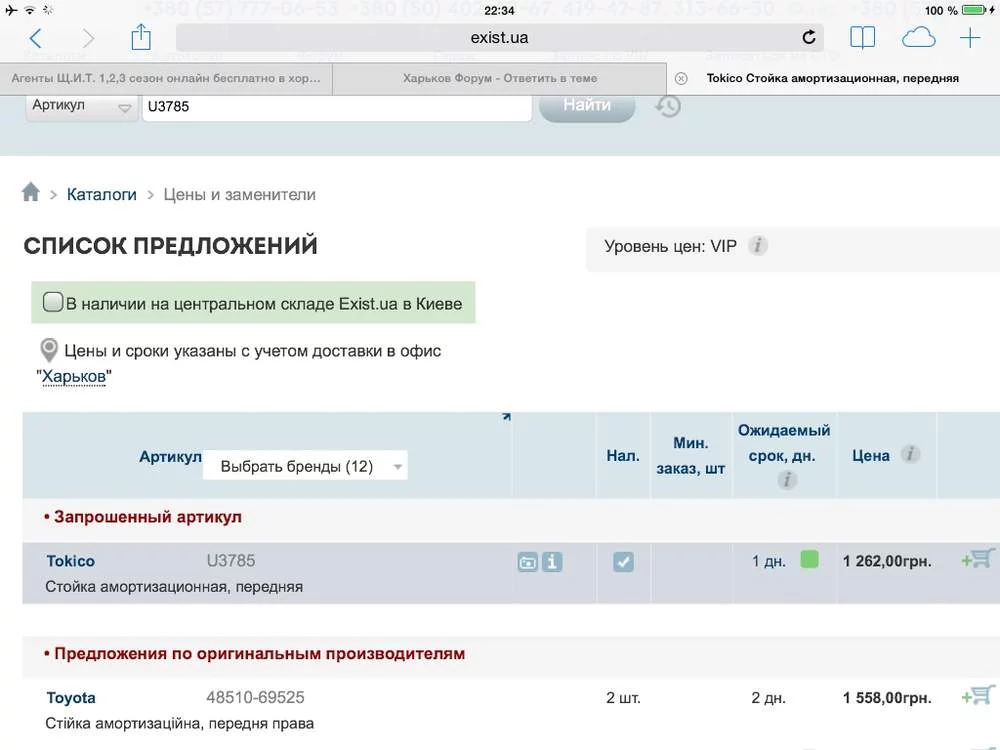Click Цены и заменители breadcrumb
Image resolution: width=1000 pixels, height=750 pixels.
240,195
